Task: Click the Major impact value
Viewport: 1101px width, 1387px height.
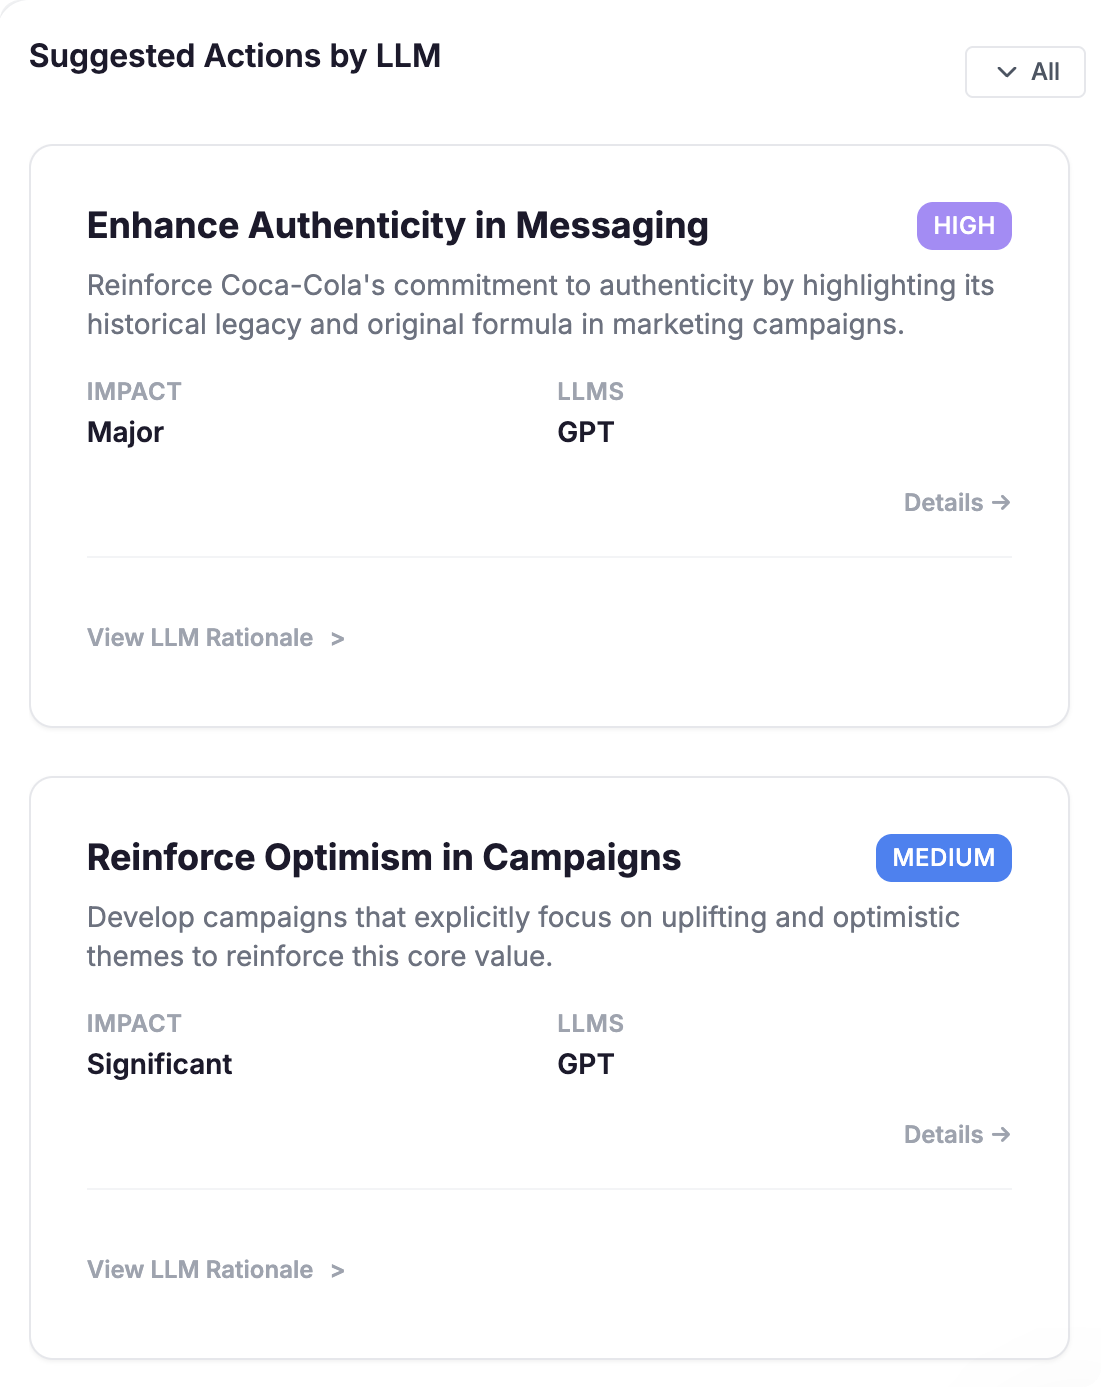Action: pyautogui.click(x=125, y=432)
